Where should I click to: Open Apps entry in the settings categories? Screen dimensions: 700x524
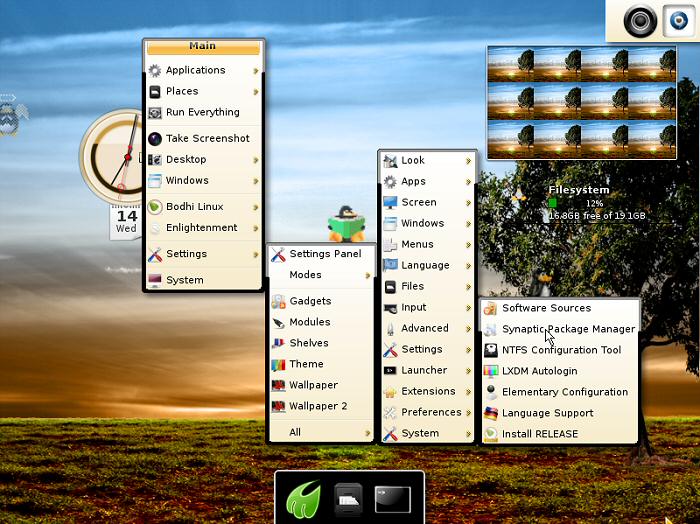click(428, 182)
